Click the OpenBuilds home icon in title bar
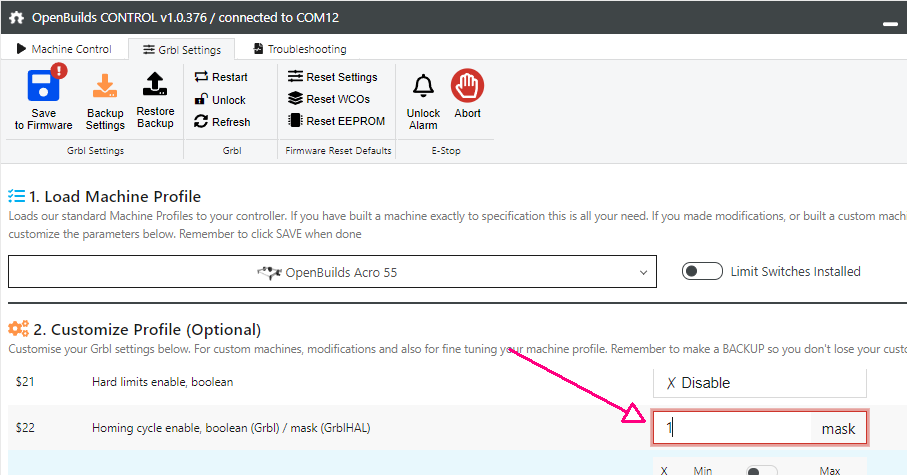The height and width of the screenshot is (475, 907). click(16, 16)
